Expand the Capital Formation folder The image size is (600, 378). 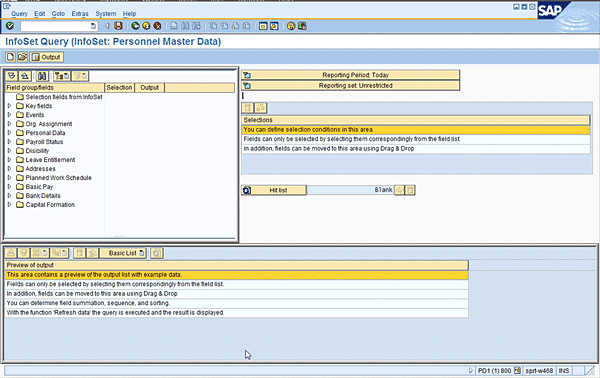point(9,204)
